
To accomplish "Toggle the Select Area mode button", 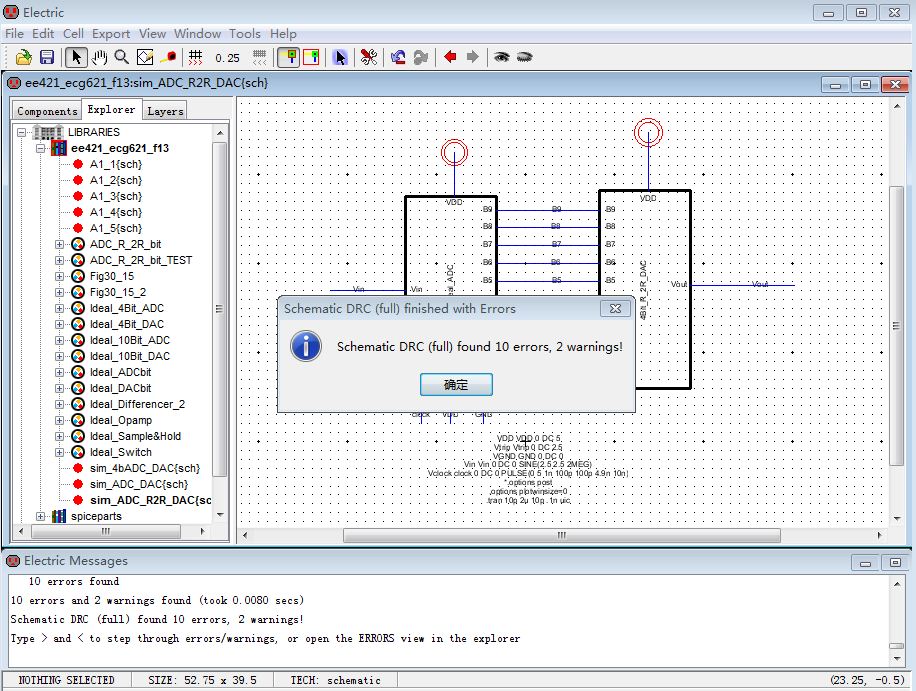I will tap(311, 57).
